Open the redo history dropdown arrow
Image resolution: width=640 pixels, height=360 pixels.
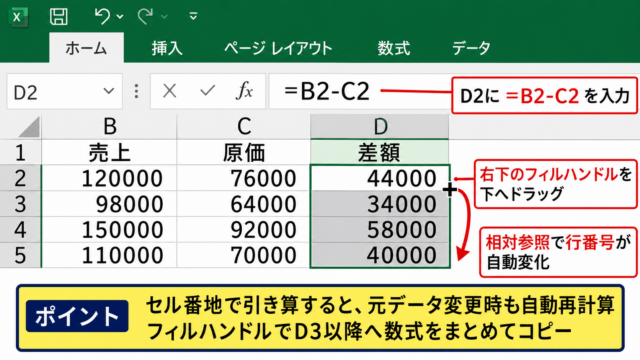tap(164, 17)
